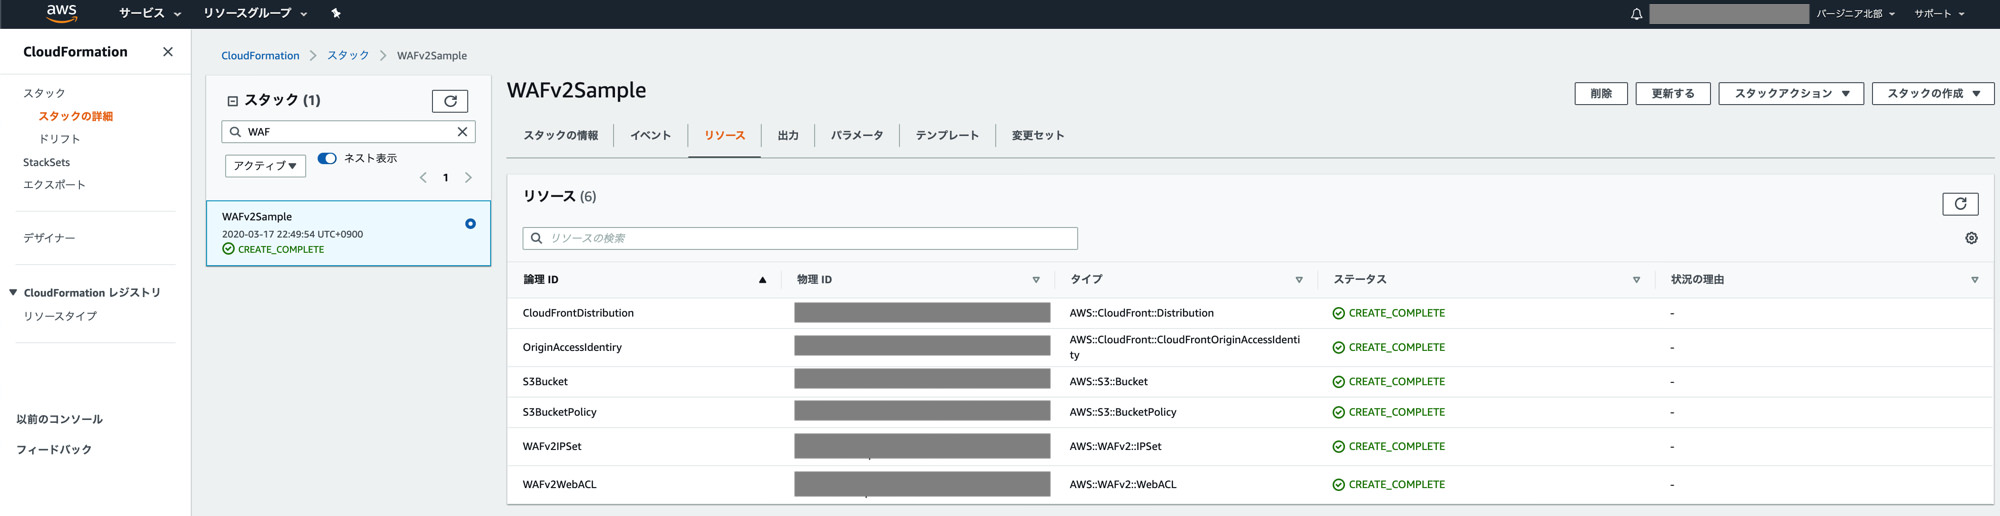Go to previous stack page
This screenshot has width=2000, height=516.
coord(423,178)
